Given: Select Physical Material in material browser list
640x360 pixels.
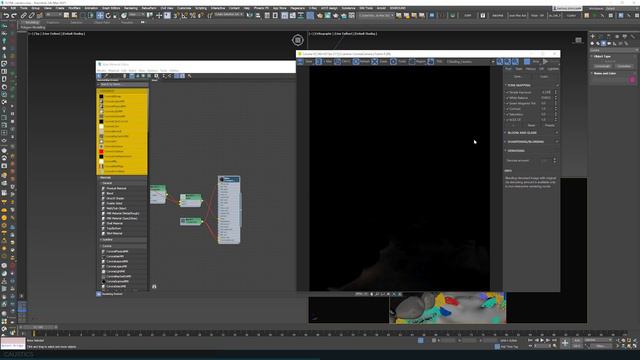Looking at the screenshot, I should tap(116, 189).
